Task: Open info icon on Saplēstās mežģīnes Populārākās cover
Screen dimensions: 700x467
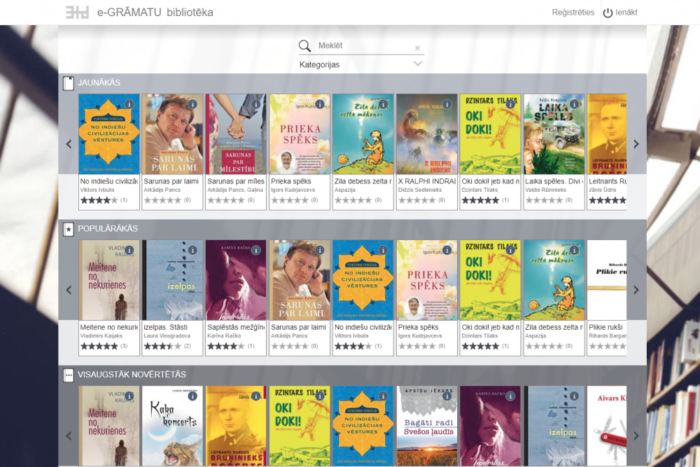Action: pyautogui.click(x=256, y=250)
